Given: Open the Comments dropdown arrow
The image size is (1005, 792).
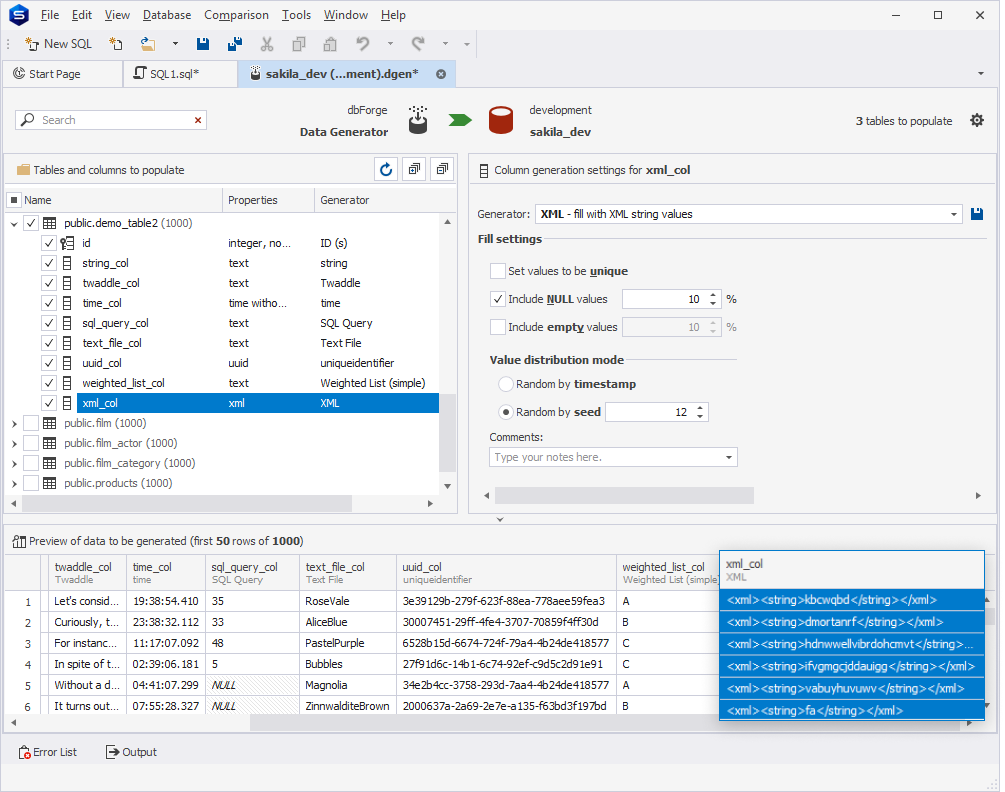Looking at the screenshot, I should coord(727,457).
